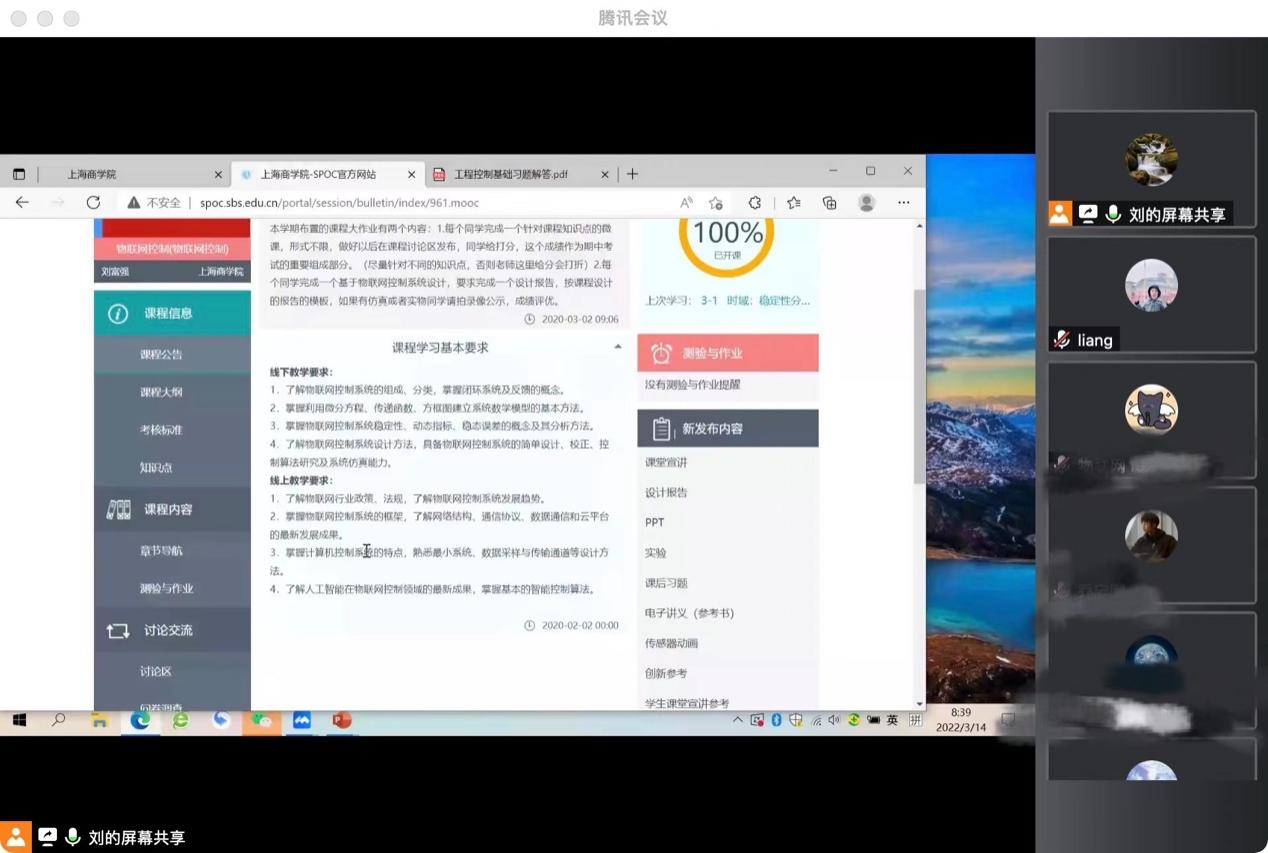The image size is (1268, 853).
Task: Open the 课程大纲 sidebar link
Action: (161, 392)
